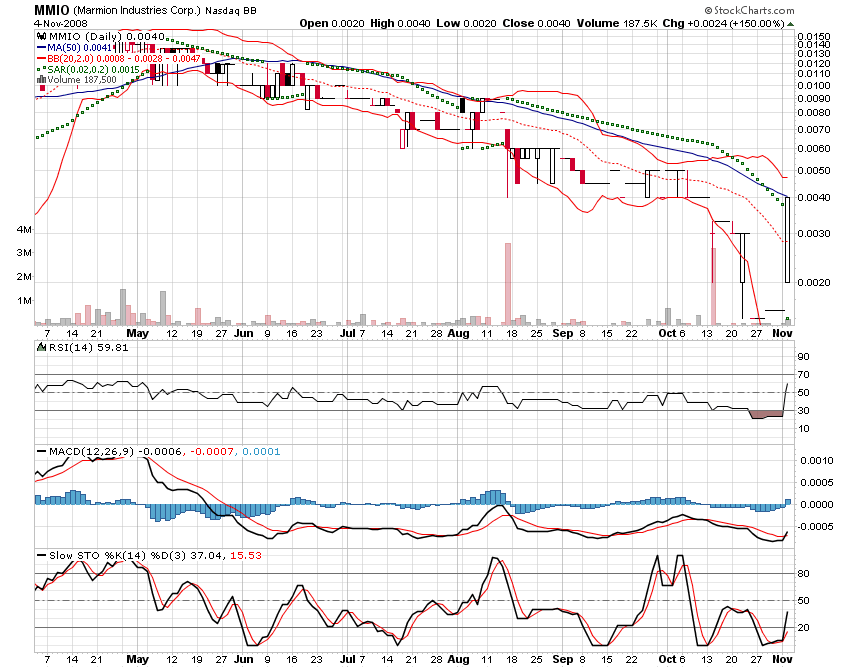This screenshot has height=668, width=850.
Task: Click the Jul label on the bottom axis
Action: 347,660
